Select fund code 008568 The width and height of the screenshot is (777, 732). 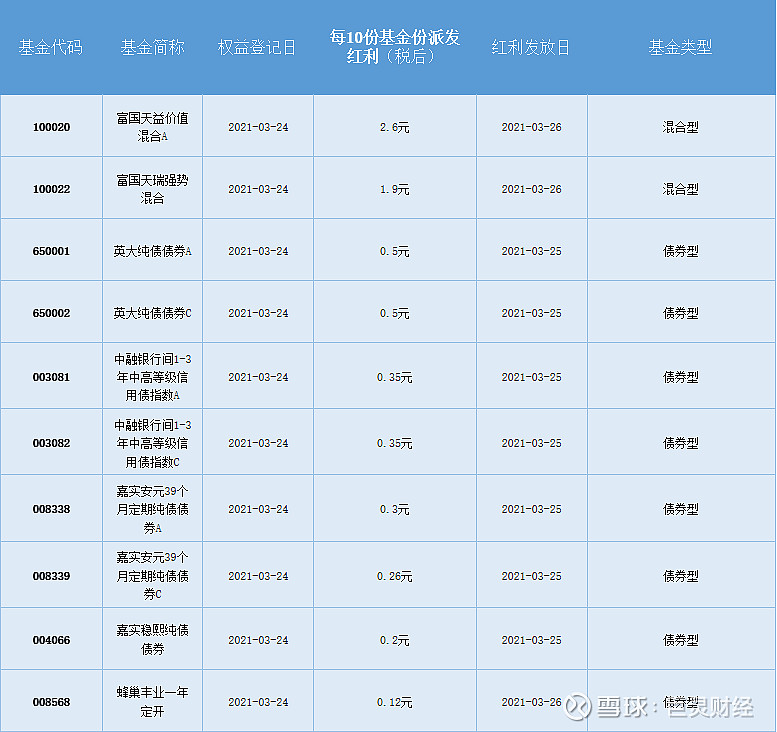pyautogui.click(x=52, y=702)
